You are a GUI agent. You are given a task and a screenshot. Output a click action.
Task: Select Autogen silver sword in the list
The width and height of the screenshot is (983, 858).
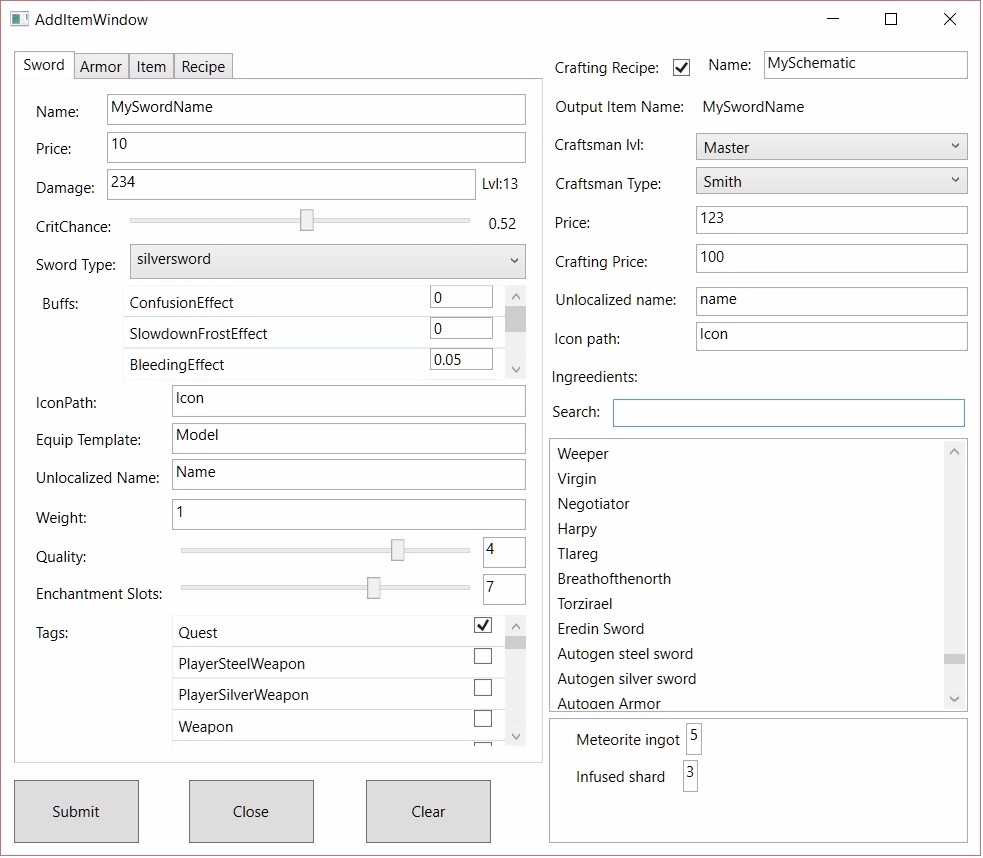[x=748, y=679]
